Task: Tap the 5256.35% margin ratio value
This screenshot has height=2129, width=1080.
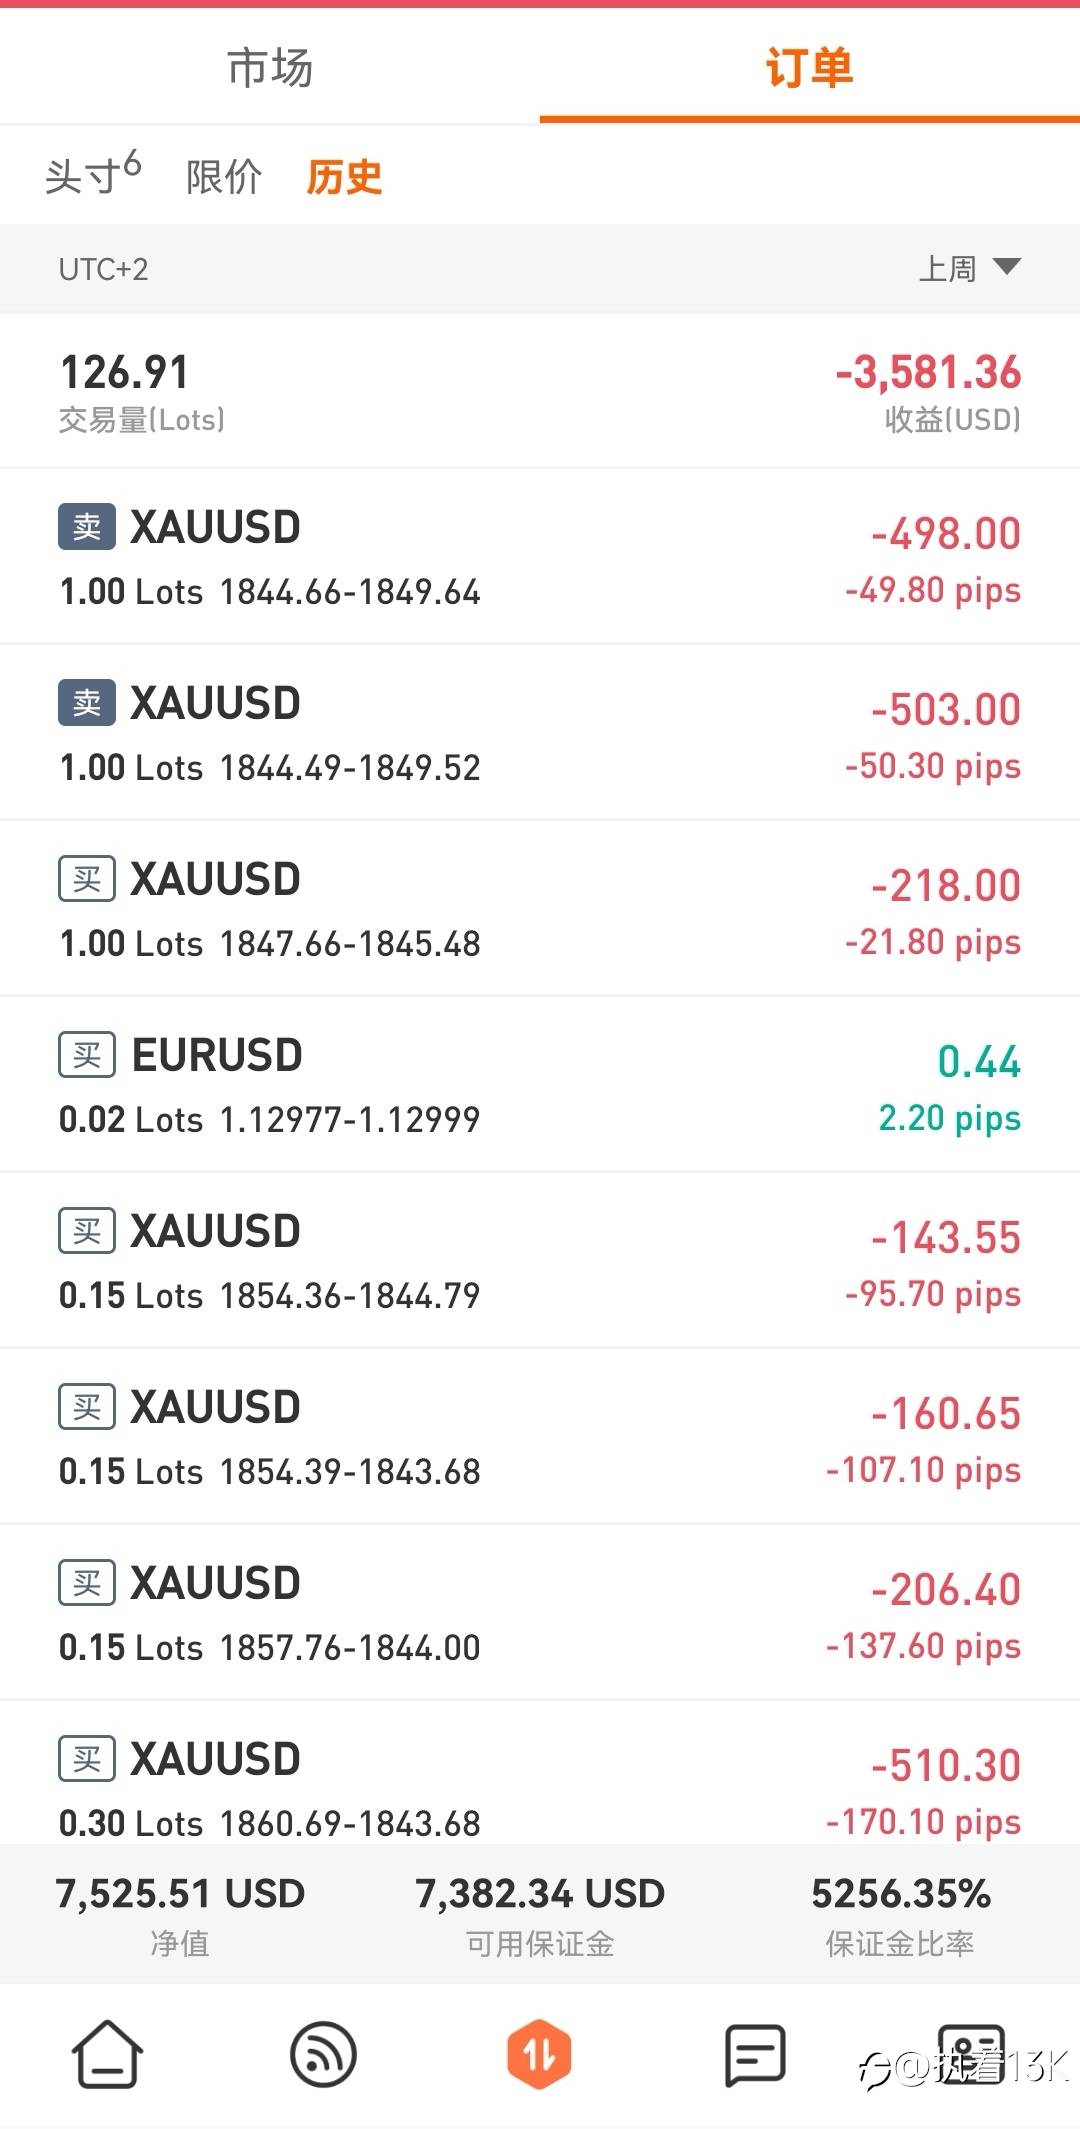Action: coord(900,1893)
